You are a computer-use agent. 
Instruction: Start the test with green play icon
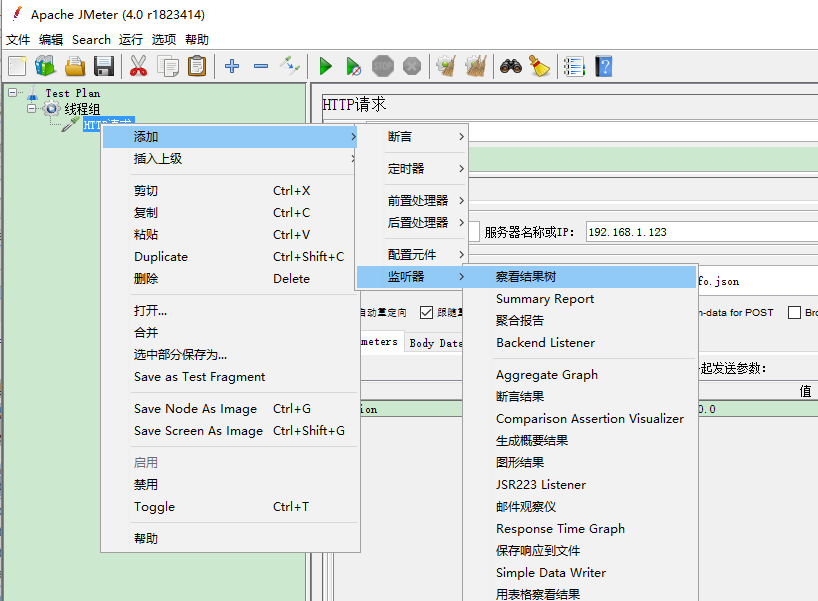[326, 66]
